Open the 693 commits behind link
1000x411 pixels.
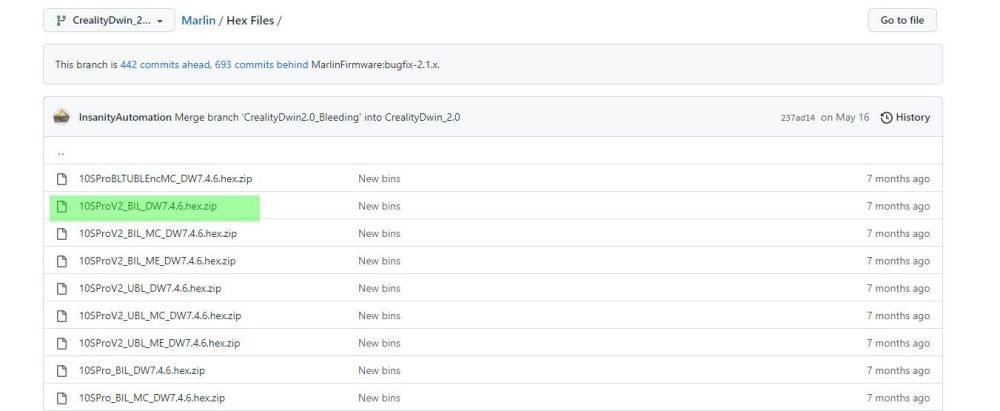point(261,64)
